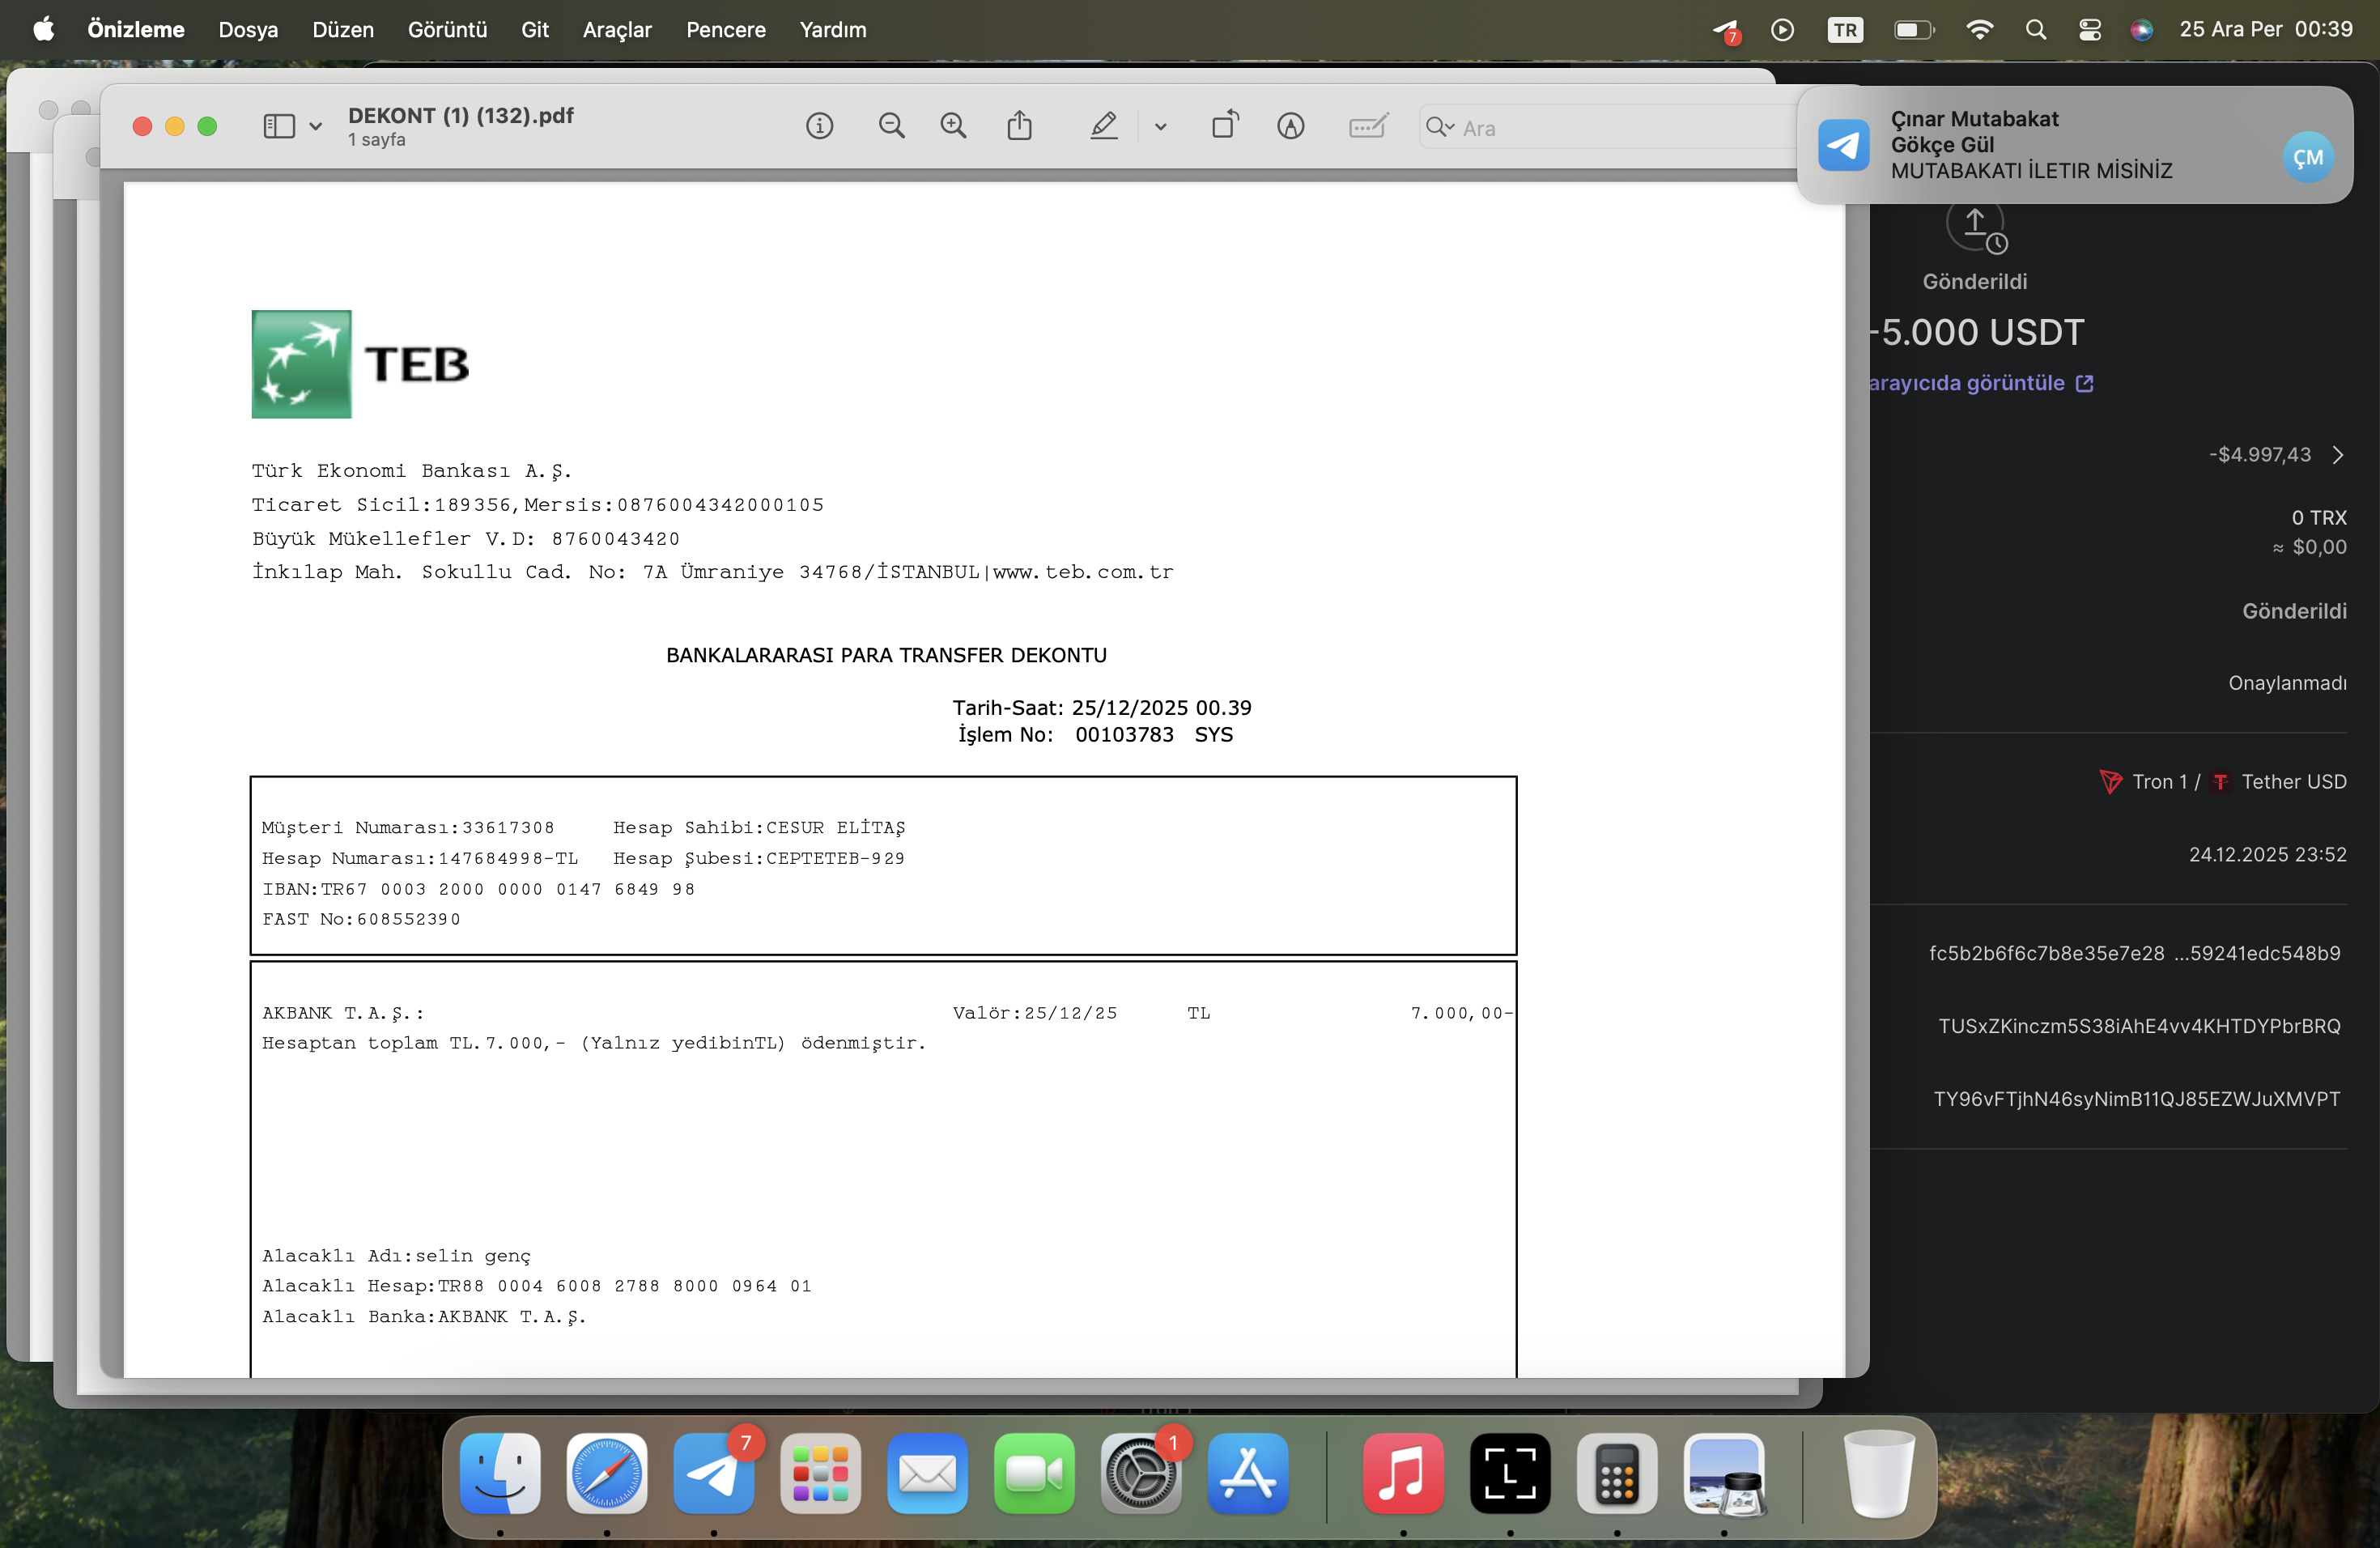This screenshot has width=2380, height=1548.
Task: Open the Düzen menu
Action: (x=343, y=30)
